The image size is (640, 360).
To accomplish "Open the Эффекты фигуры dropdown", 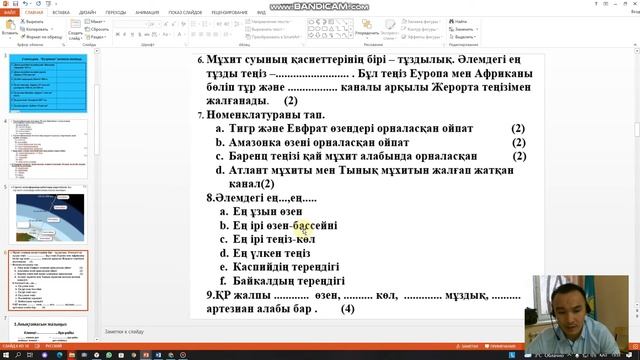I will pyautogui.click(x=421, y=37).
